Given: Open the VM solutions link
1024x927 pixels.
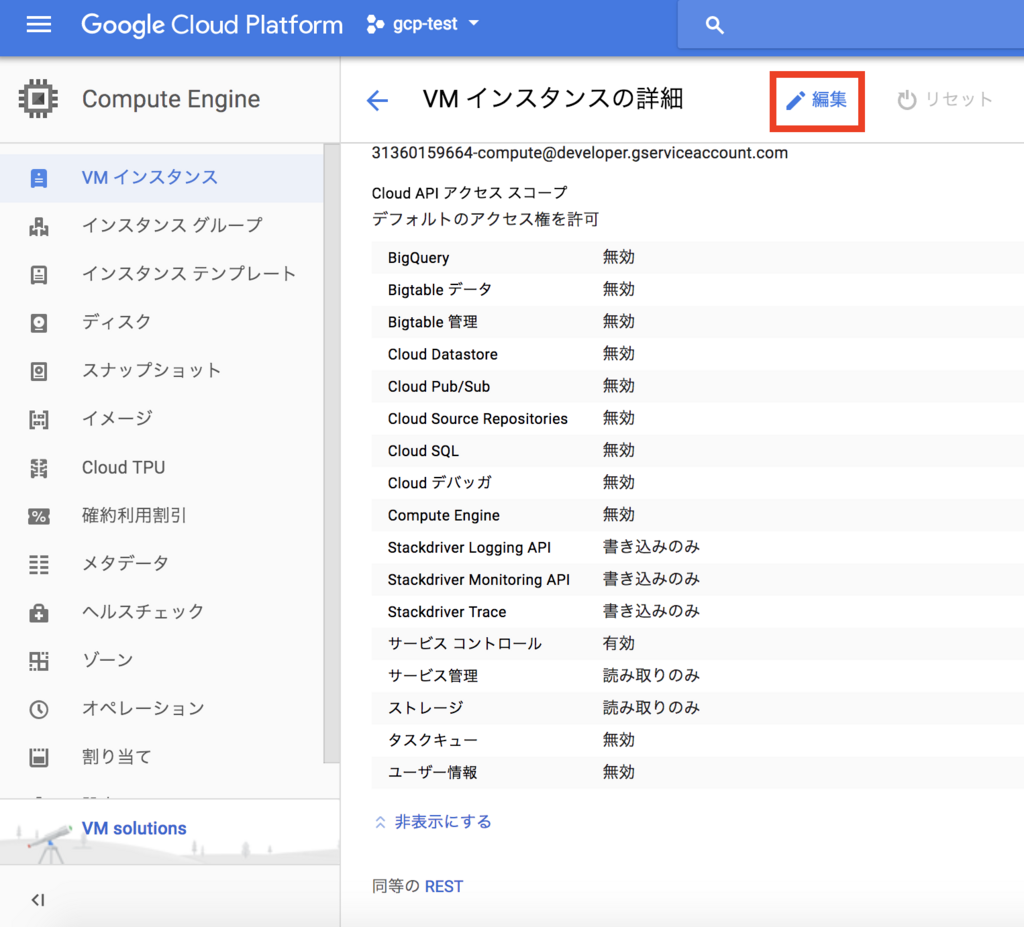Looking at the screenshot, I should coord(134,828).
